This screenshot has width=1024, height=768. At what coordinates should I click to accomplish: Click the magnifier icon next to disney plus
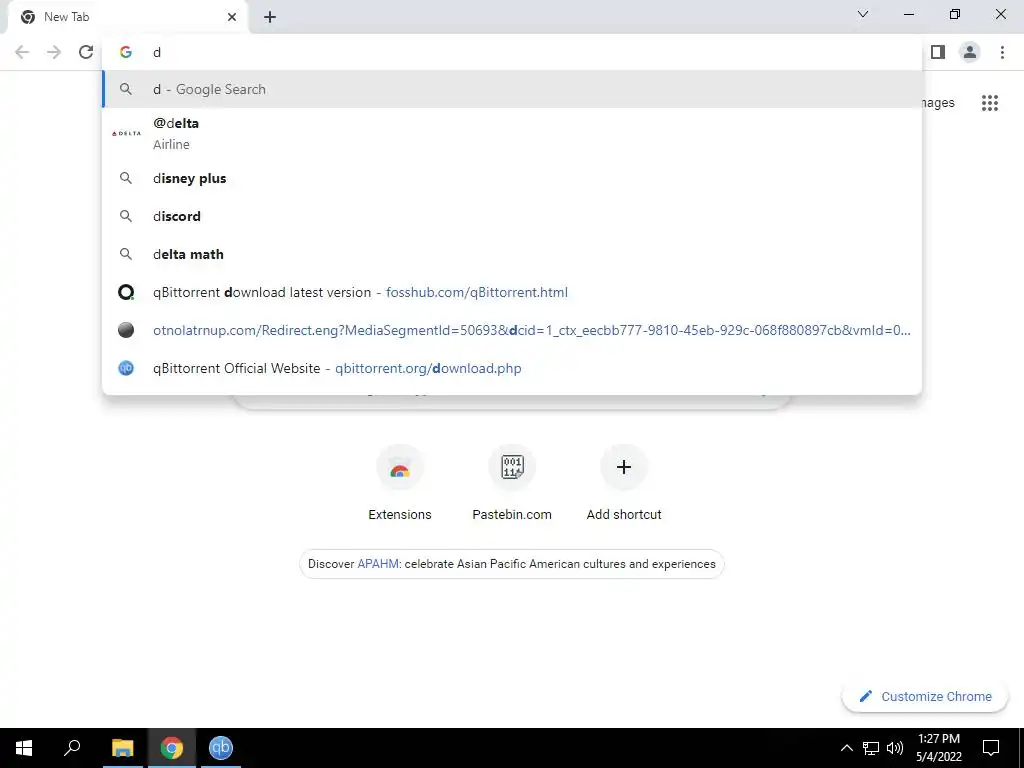pyautogui.click(x=126, y=178)
